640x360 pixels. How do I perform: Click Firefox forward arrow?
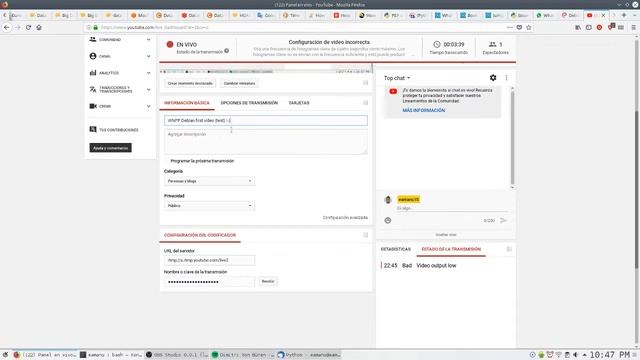pyautogui.click(x=18, y=27)
